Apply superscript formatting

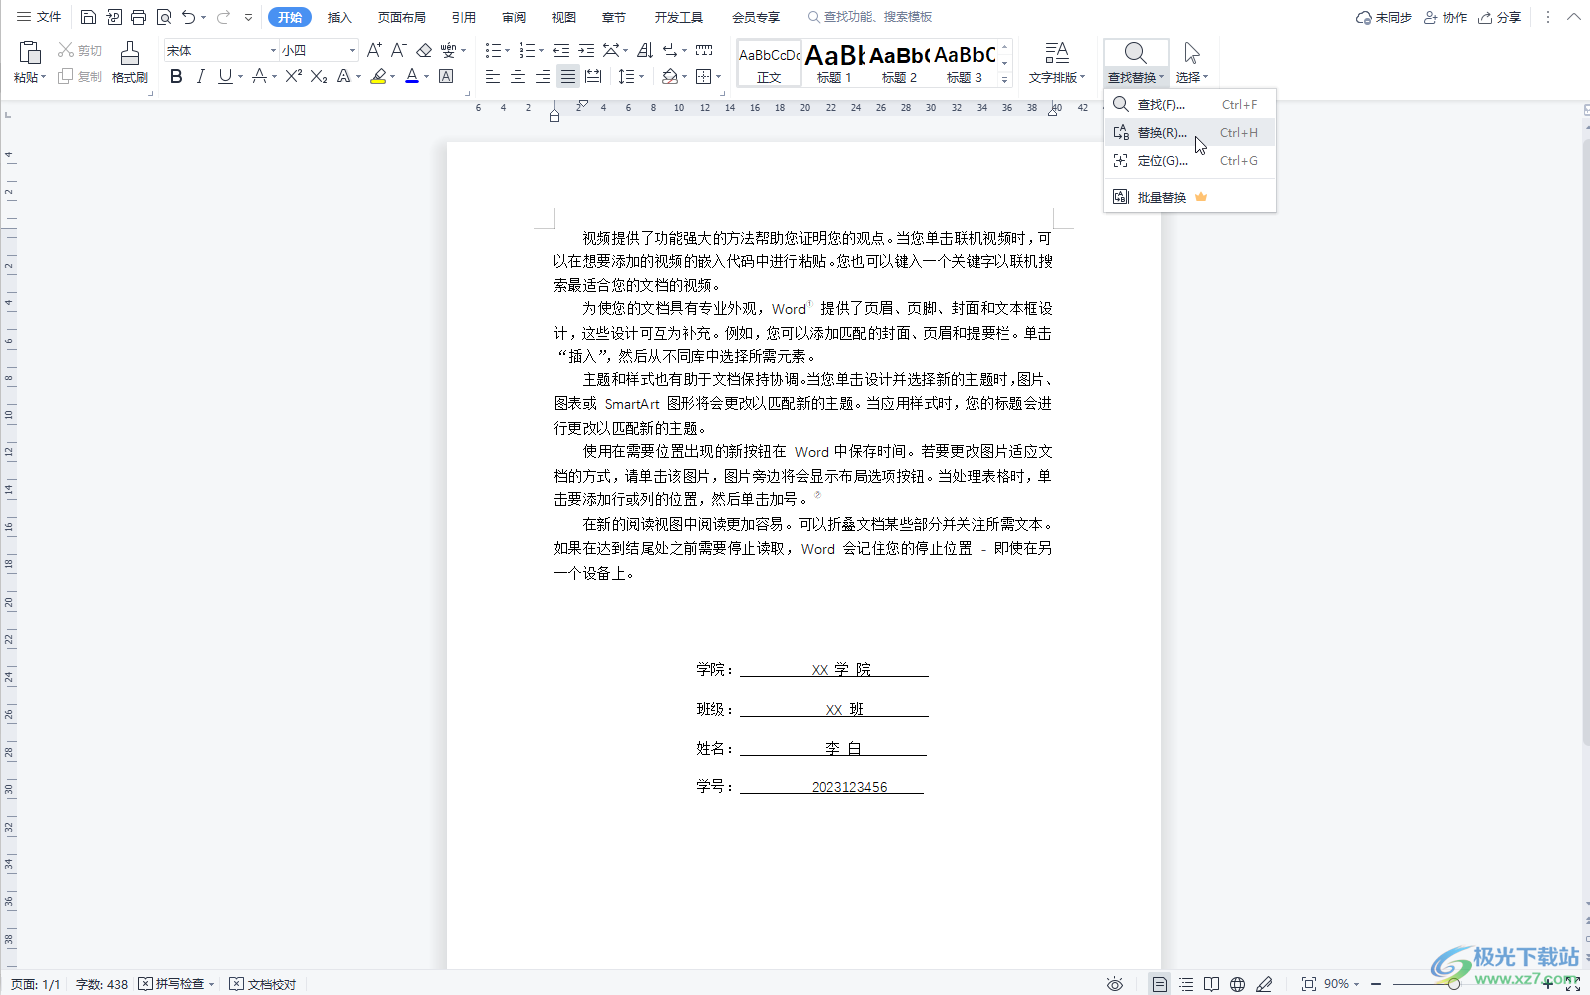pyautogui.click(x=293, y=76)
